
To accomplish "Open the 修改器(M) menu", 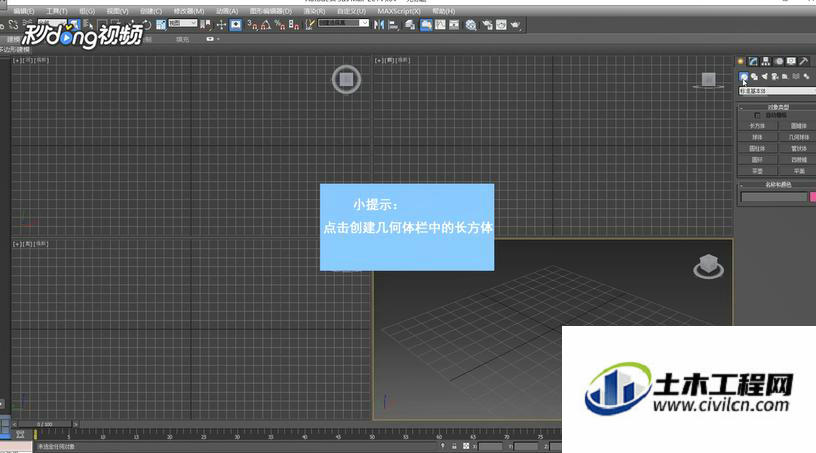I will (x=188, y=11).
